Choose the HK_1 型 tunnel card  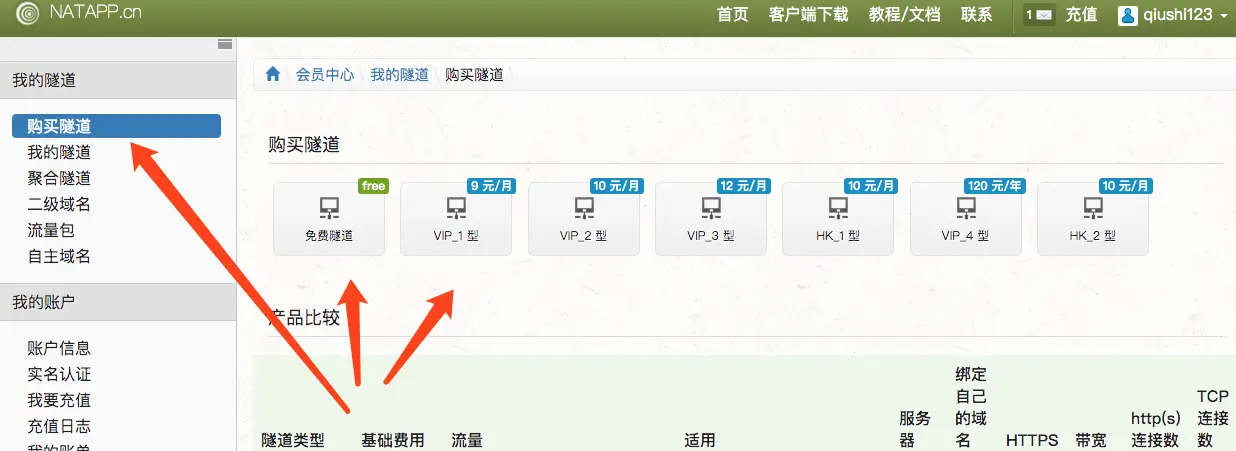coord(838,219)
